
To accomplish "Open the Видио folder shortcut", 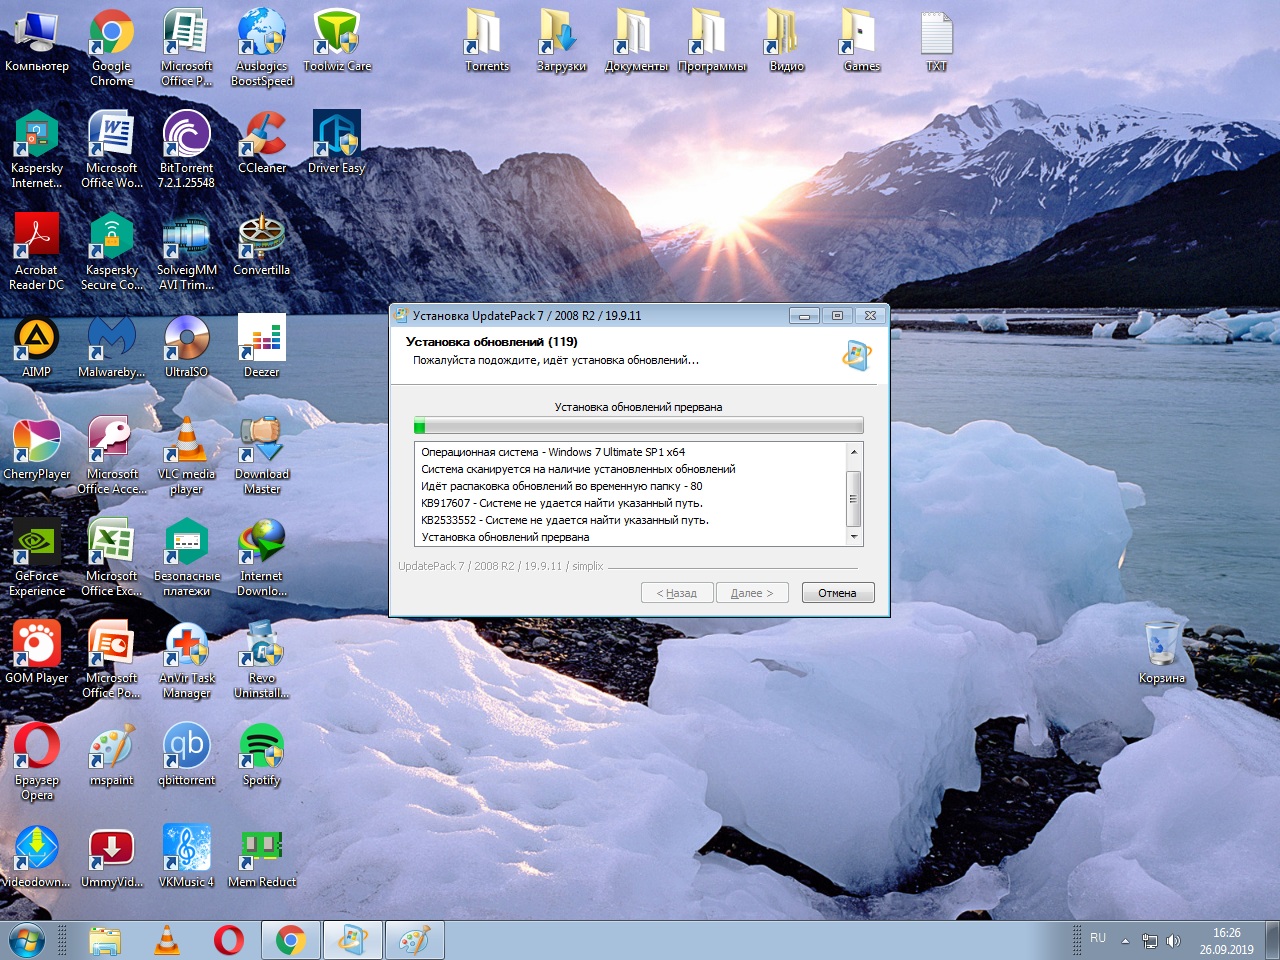I will pyautogui.click(x=787, y=42).
